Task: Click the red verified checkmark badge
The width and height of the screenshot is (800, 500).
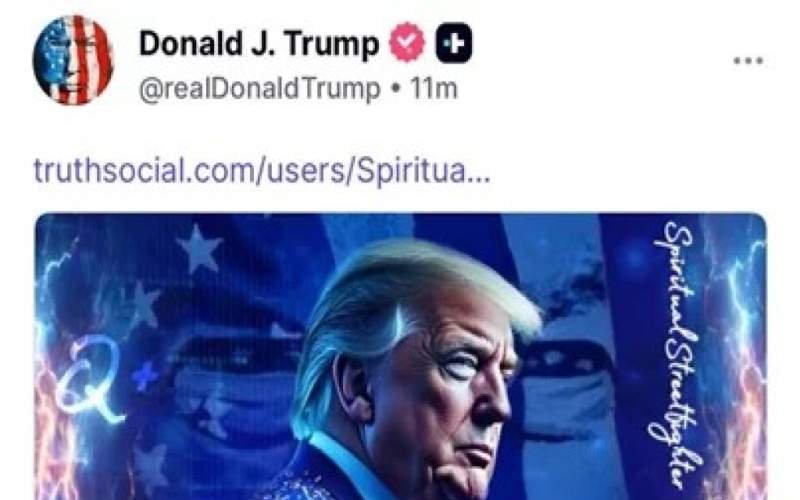Action: coord(407,42)
